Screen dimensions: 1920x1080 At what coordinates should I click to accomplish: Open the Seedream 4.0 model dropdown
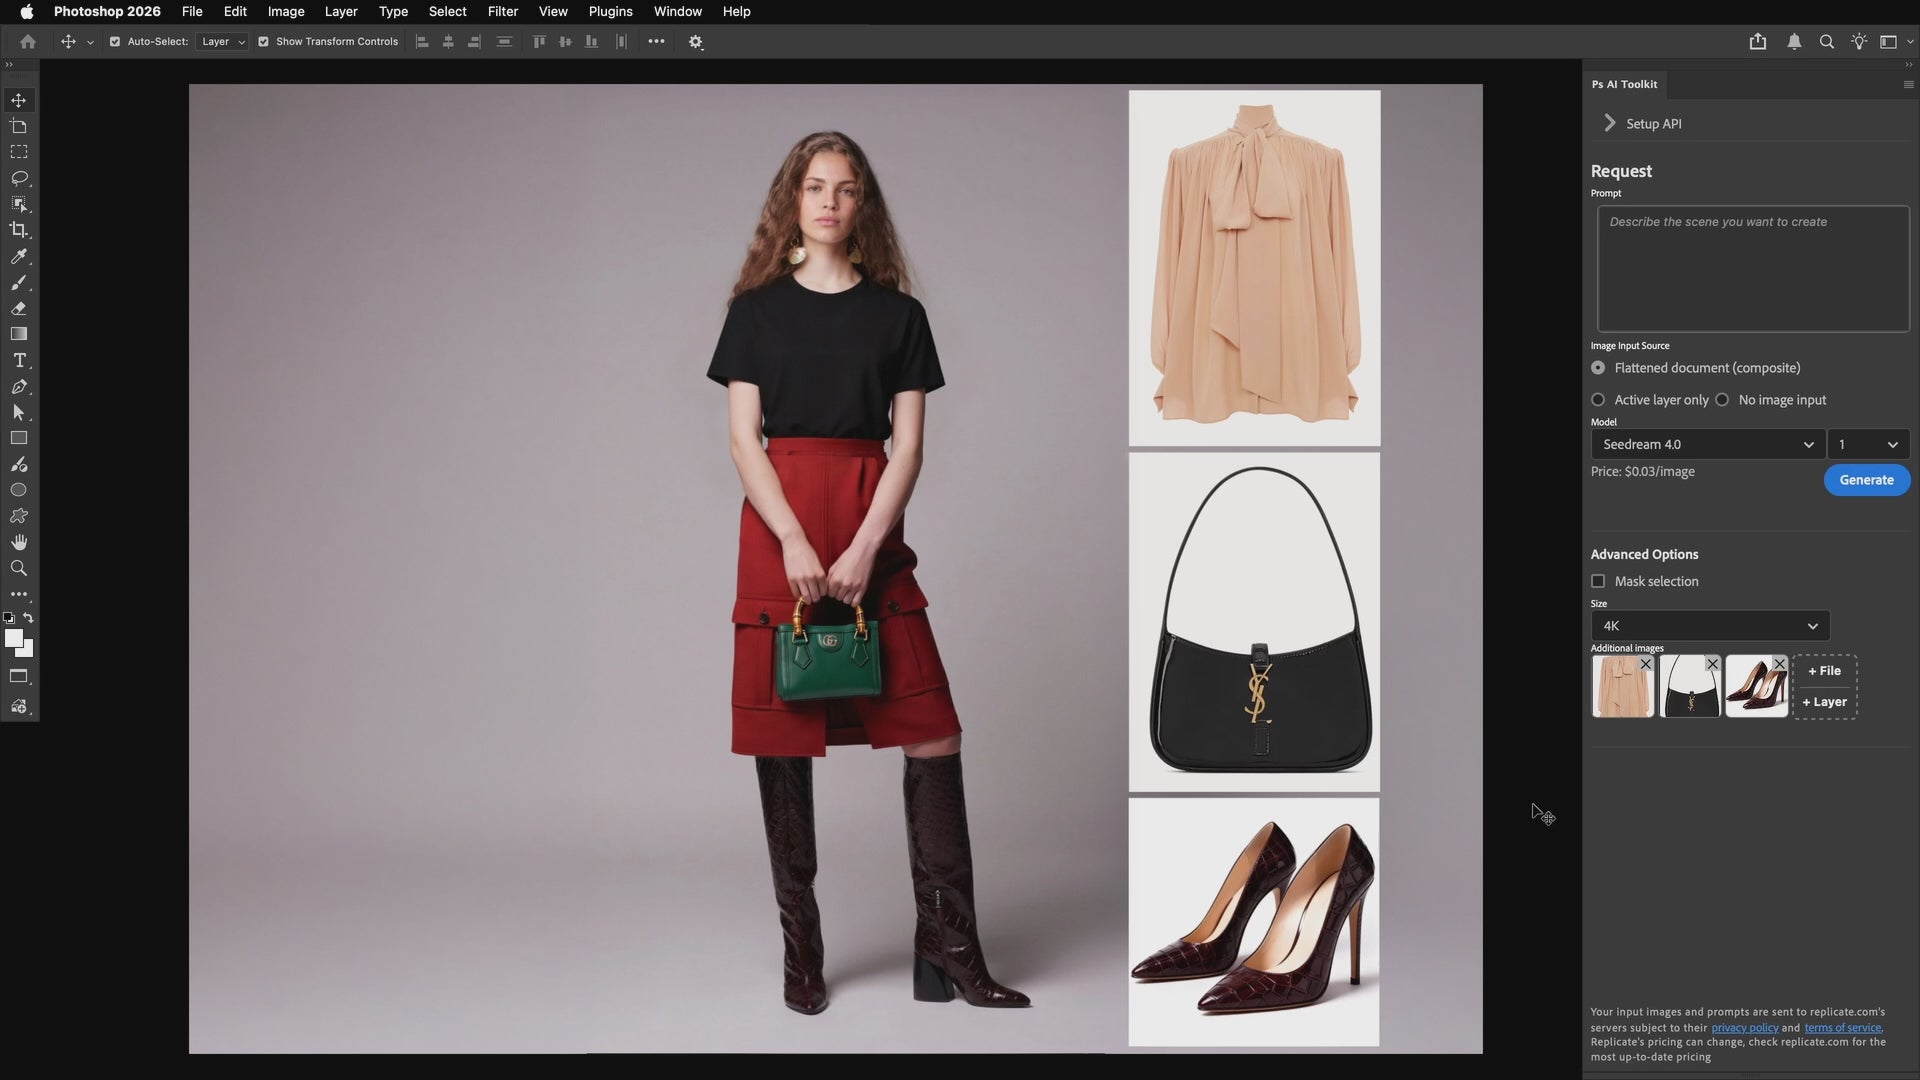point(1707,444)
